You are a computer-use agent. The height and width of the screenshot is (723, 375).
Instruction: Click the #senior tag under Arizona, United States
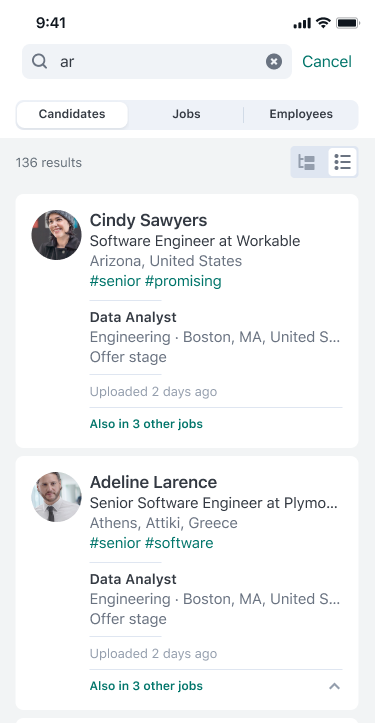pos(115,281)
